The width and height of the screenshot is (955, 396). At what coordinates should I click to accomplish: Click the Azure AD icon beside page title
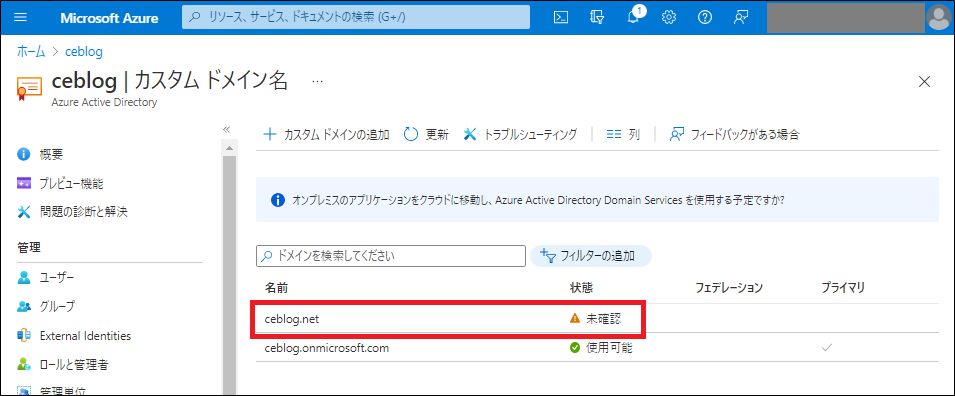[29, 89]
